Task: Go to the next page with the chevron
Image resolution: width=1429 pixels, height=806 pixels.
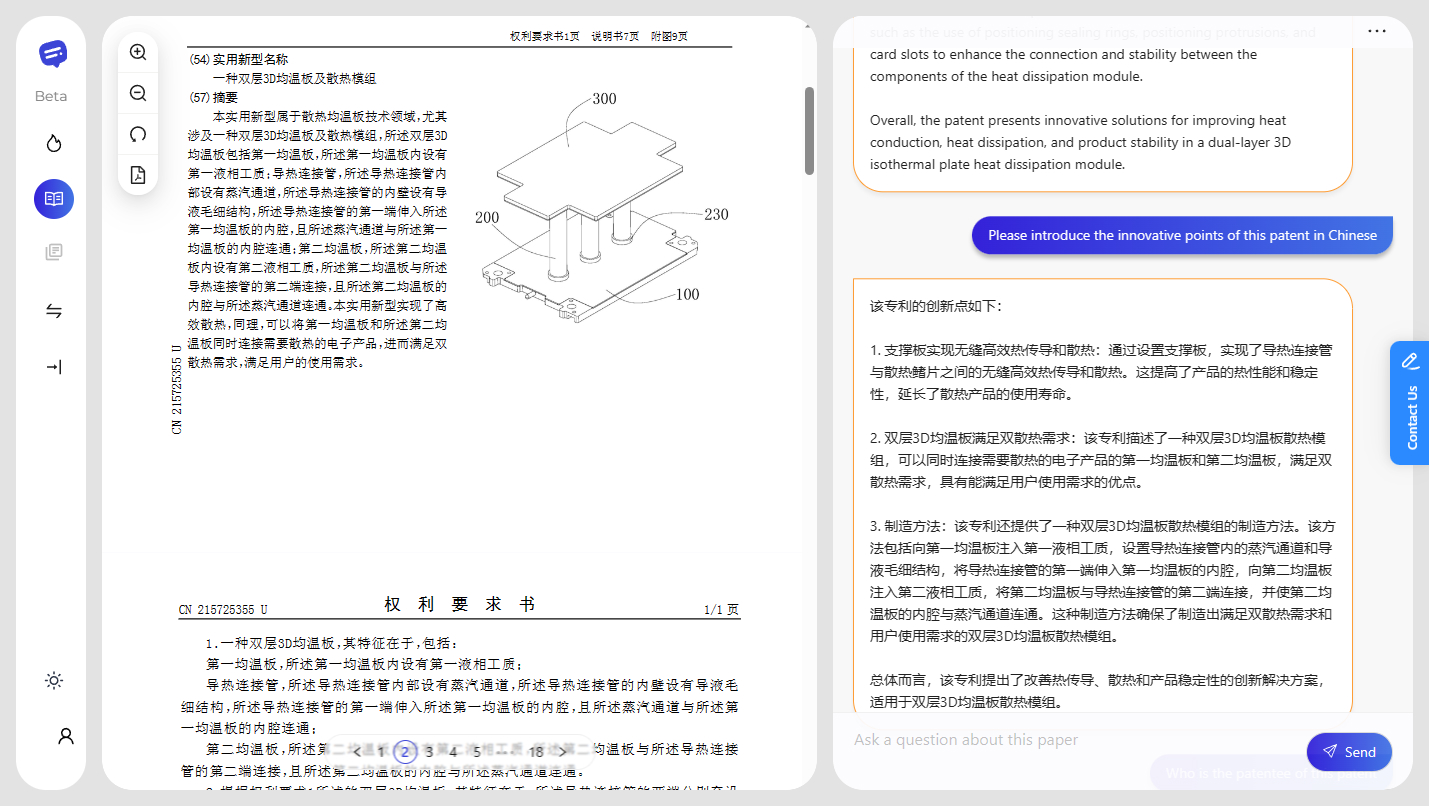Action: [x=563, y=750]
